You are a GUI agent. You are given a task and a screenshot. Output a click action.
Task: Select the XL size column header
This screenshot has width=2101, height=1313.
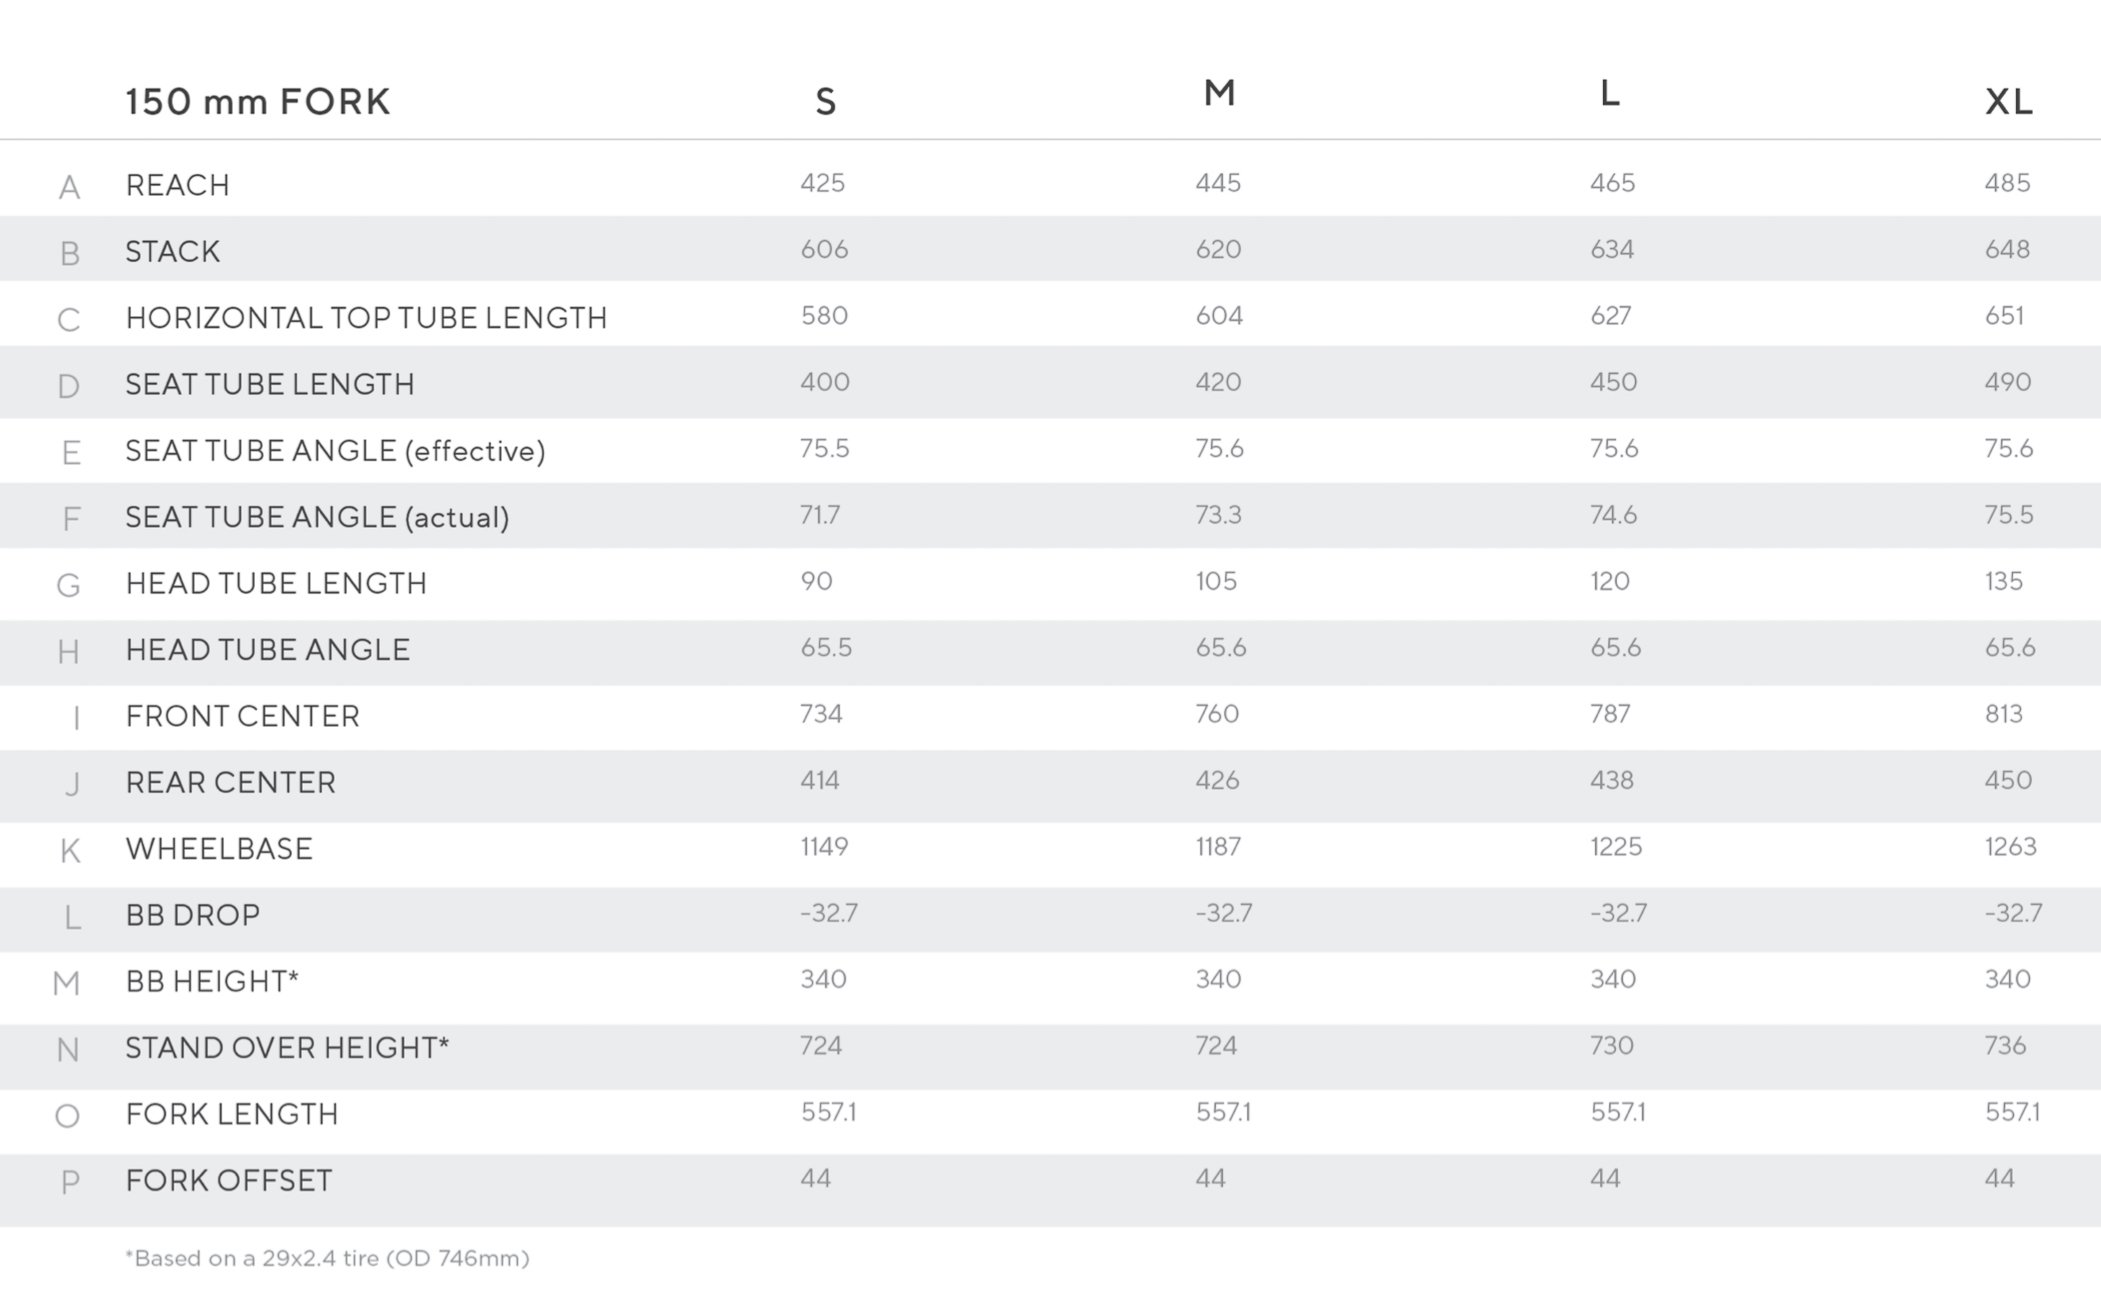click(2008, 101)
